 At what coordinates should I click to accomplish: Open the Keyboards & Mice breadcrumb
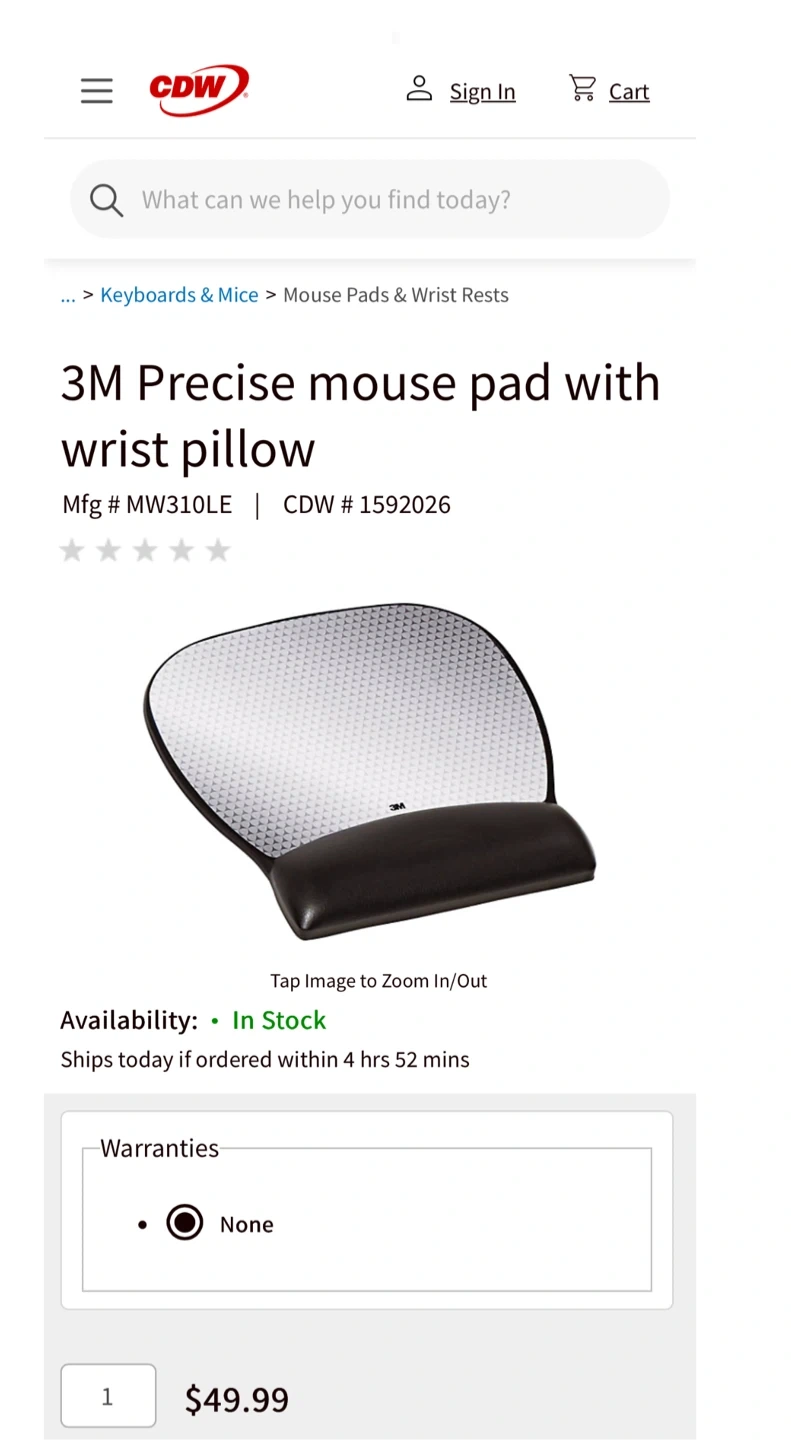pos(179,295)
